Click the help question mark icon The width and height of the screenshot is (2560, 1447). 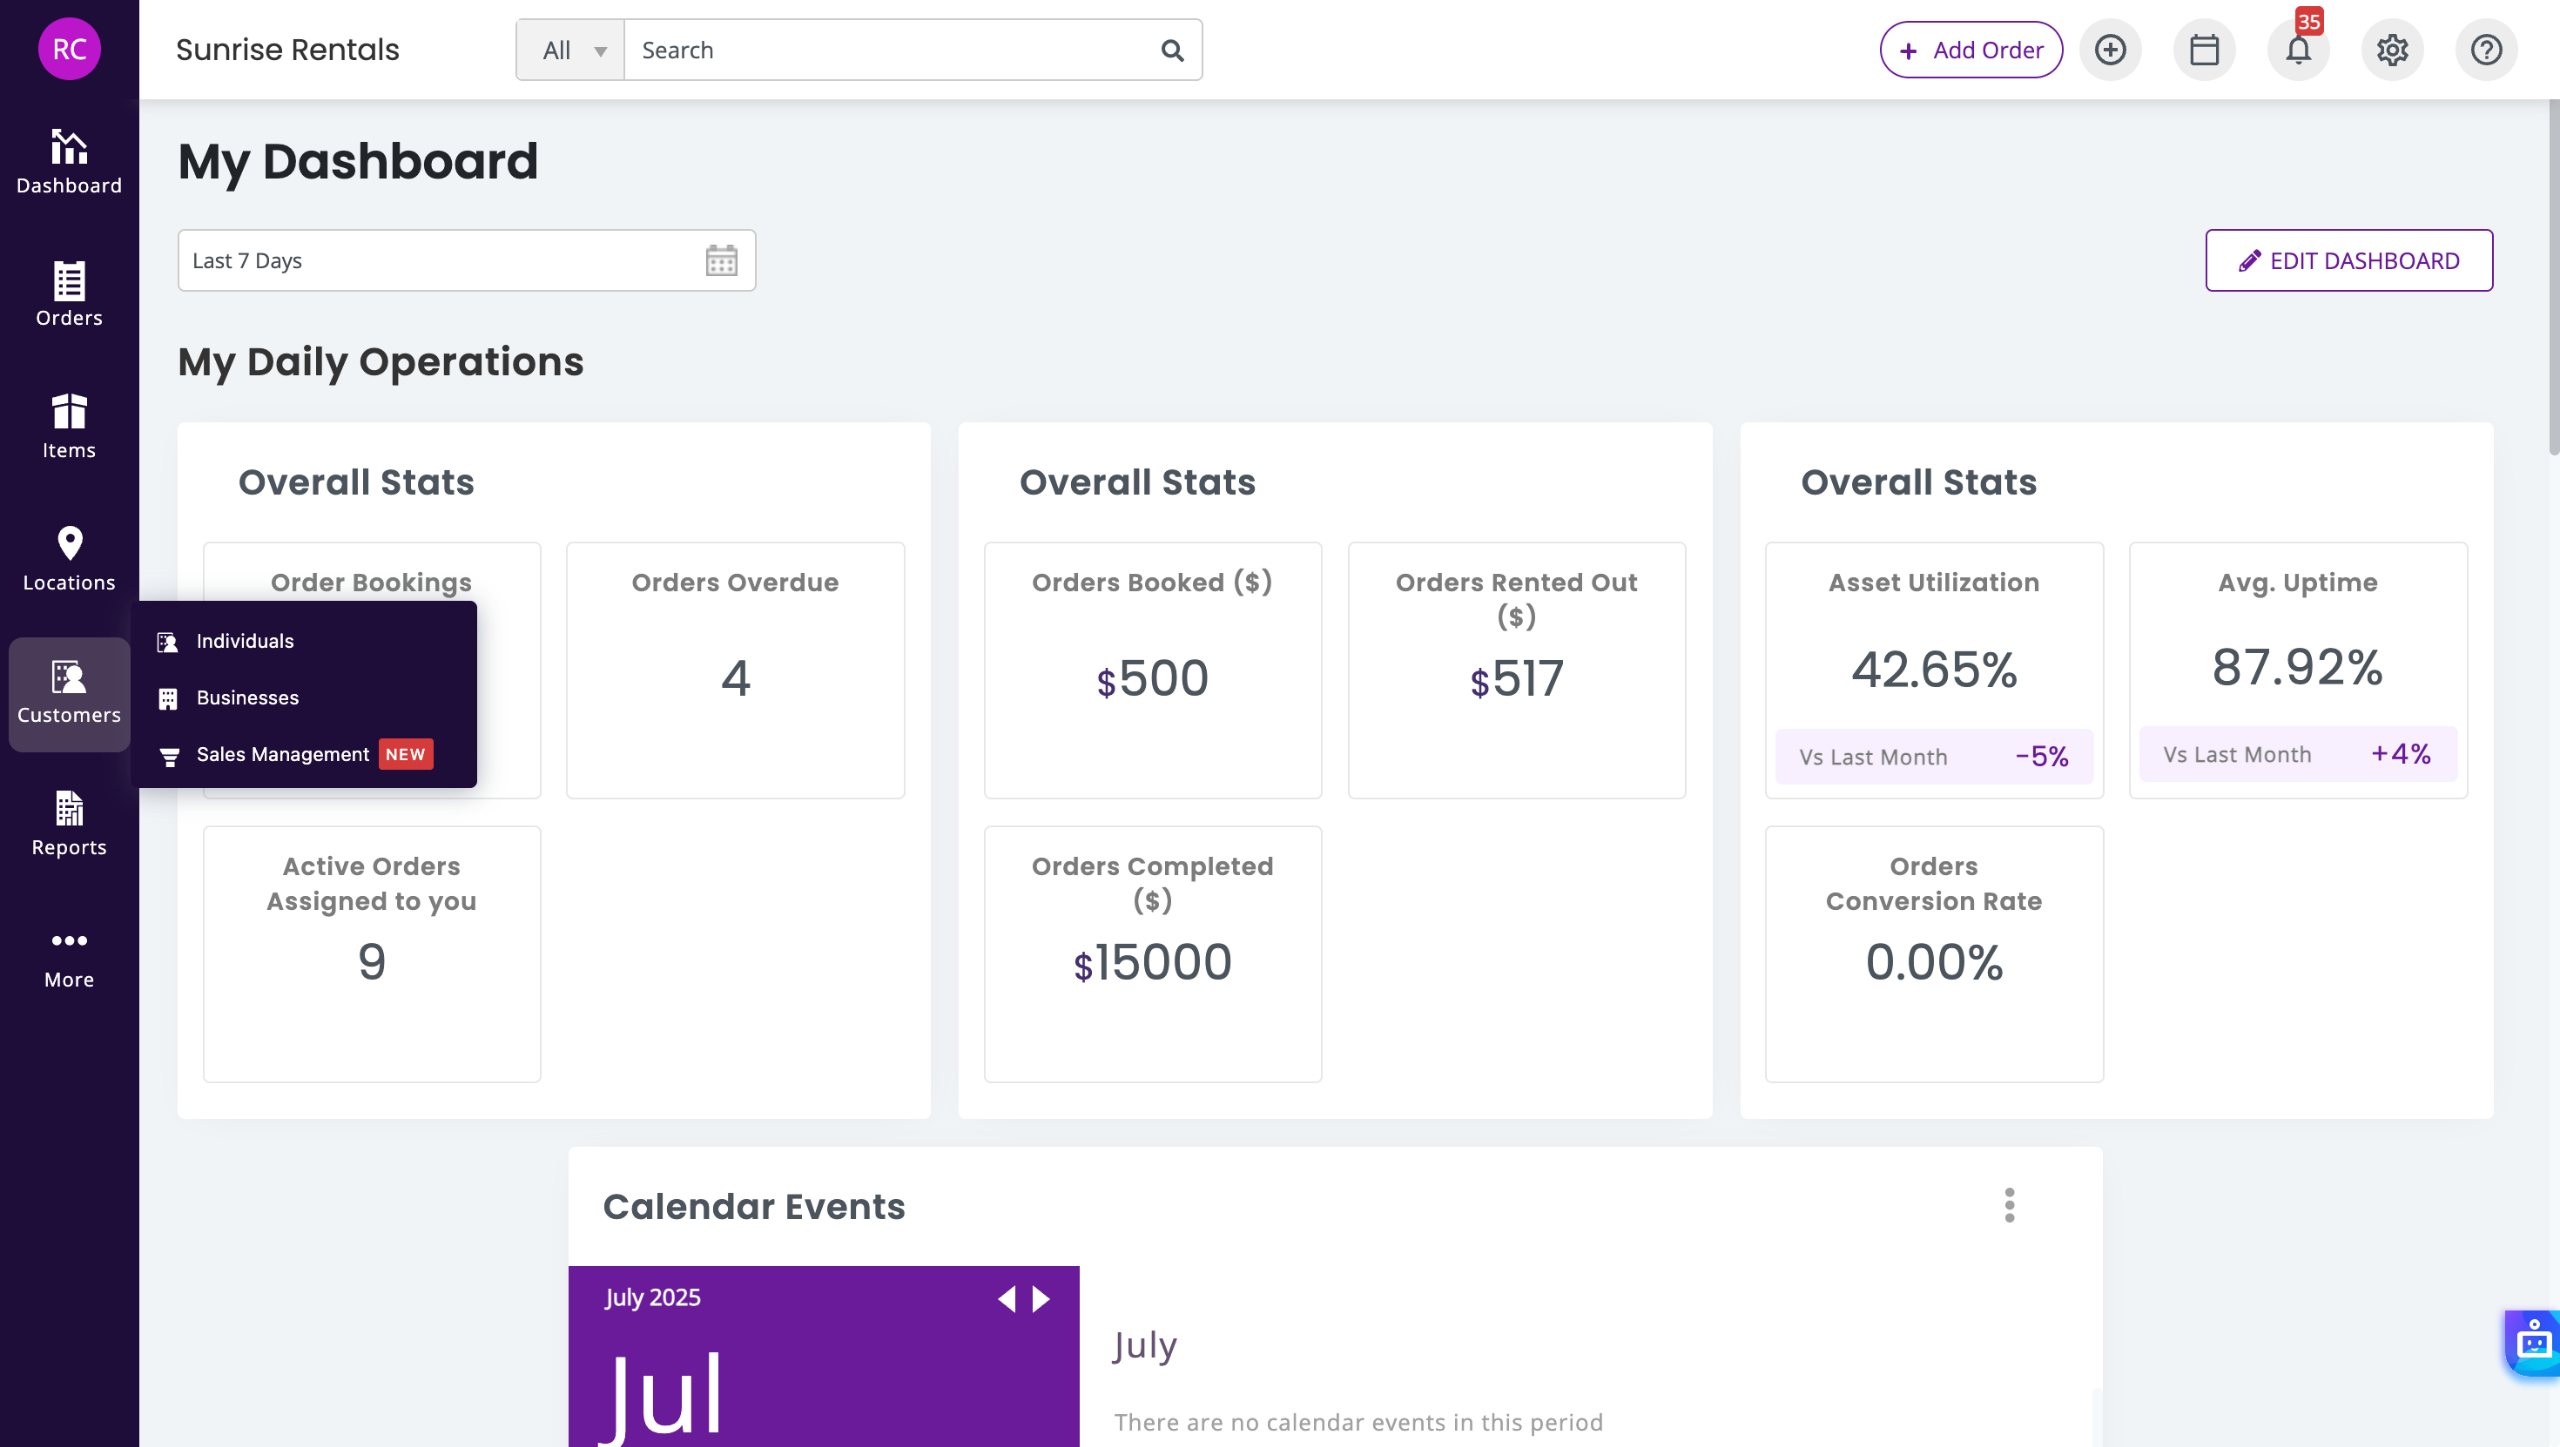[x=2486, y=50]
